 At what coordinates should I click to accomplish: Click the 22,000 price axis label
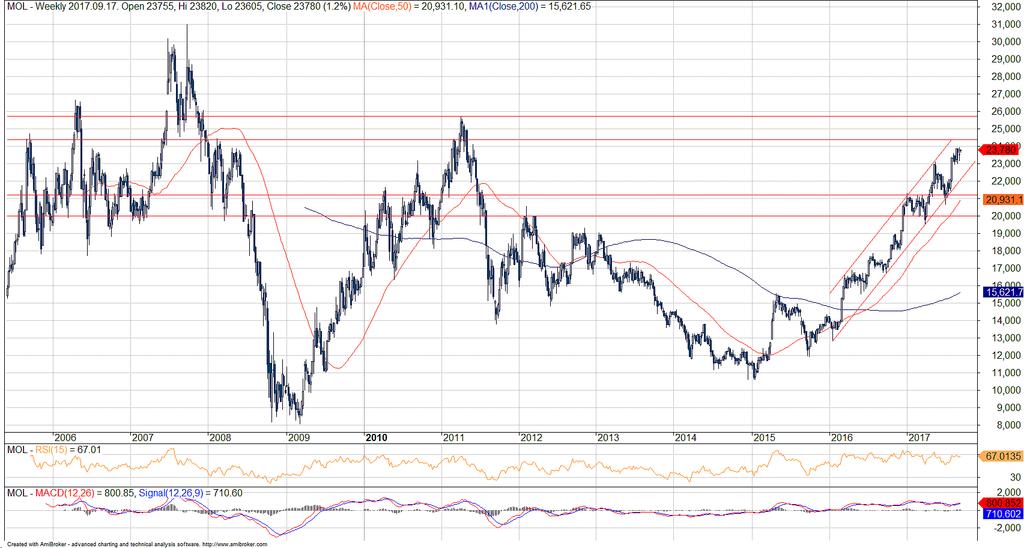click(x=1004, y=181)
